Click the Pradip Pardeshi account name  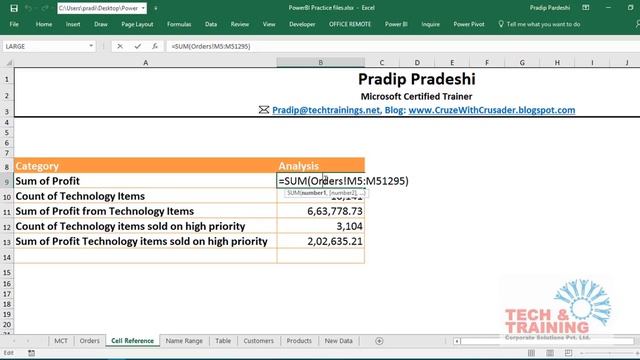click(549, 8)
